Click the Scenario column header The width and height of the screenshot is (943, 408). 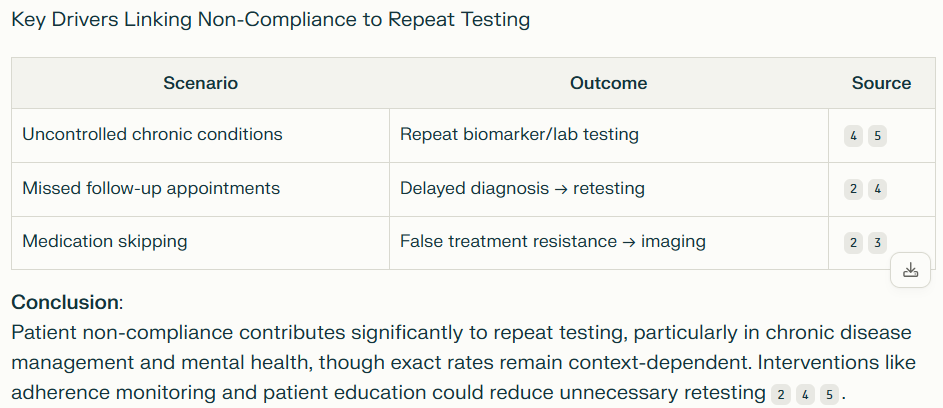pyautogui.click(x=200, y=83)
